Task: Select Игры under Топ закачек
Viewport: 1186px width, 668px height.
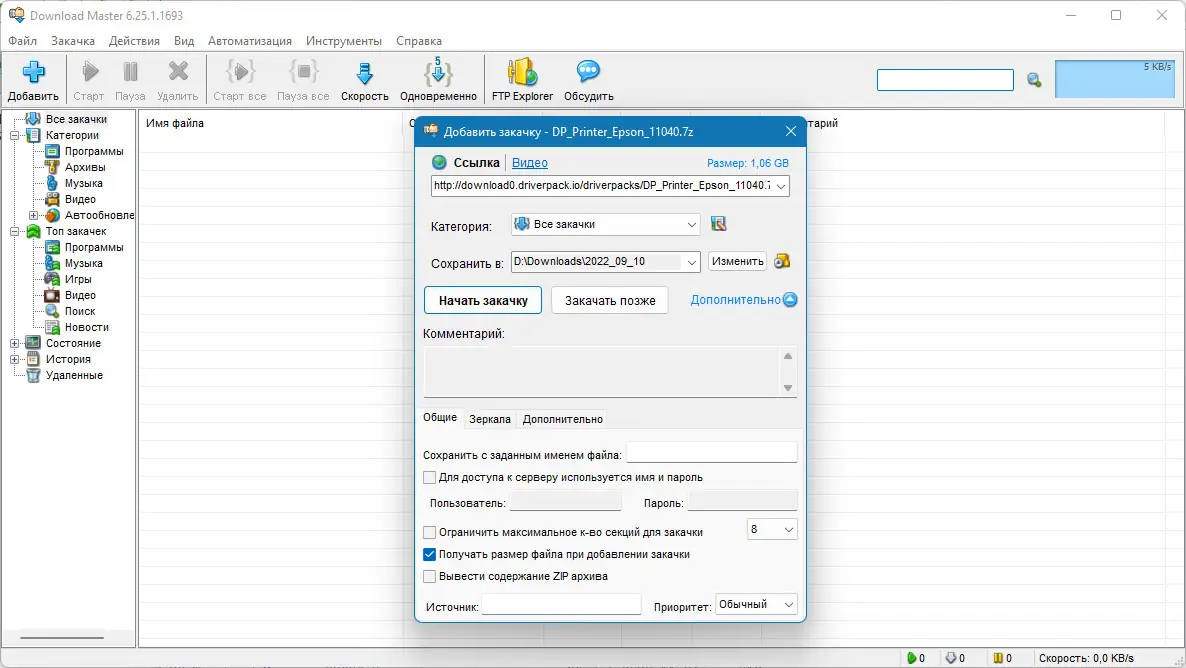Action: [78, 279]
